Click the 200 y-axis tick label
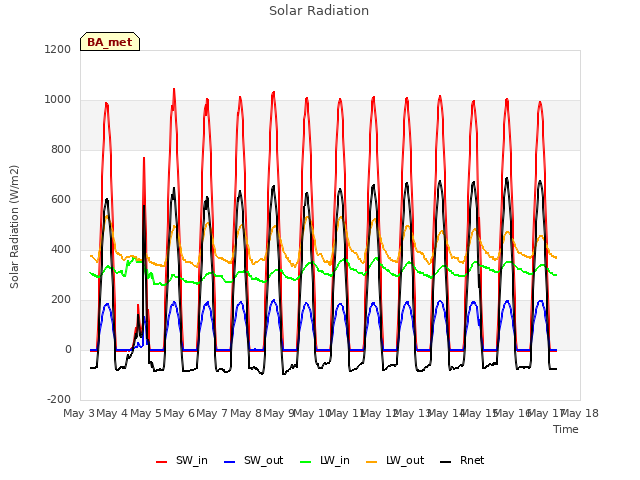Image resolution: width=640 pixels, height=480 pixels. [x=61, y=300]
